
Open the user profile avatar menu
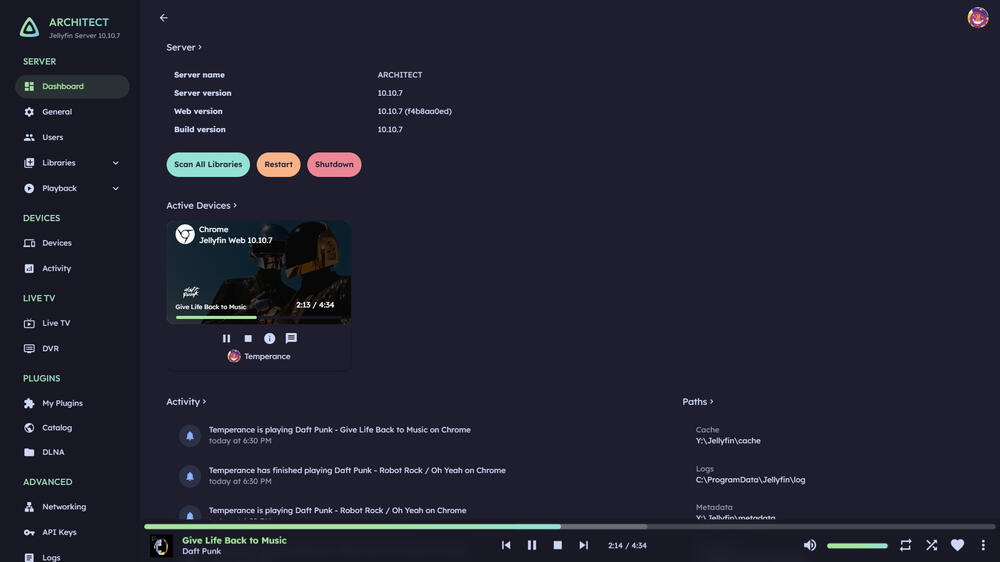pyautogui.click(x=977, y=18)
